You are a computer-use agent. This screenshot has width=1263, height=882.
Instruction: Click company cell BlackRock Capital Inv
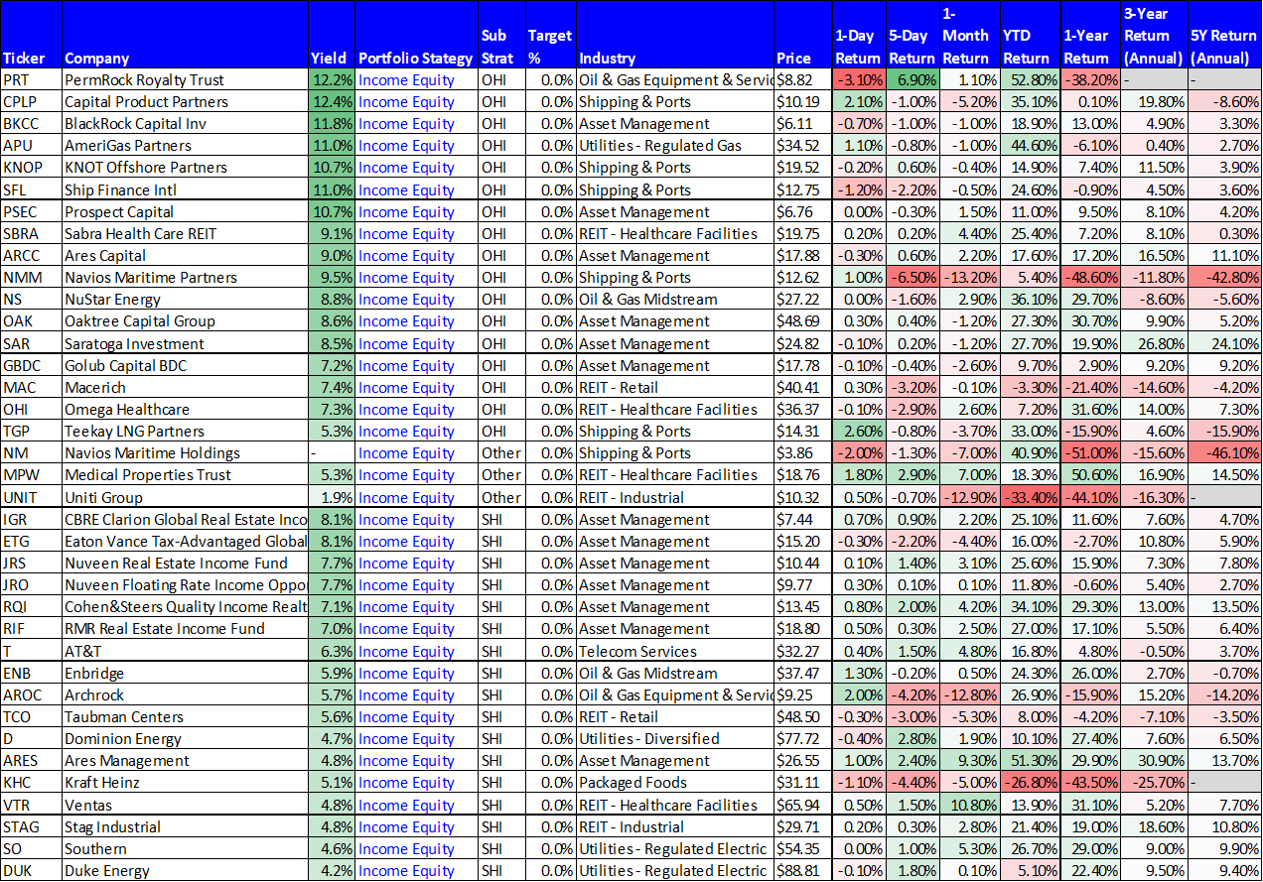pyautogui.click(x=185, y=124)
